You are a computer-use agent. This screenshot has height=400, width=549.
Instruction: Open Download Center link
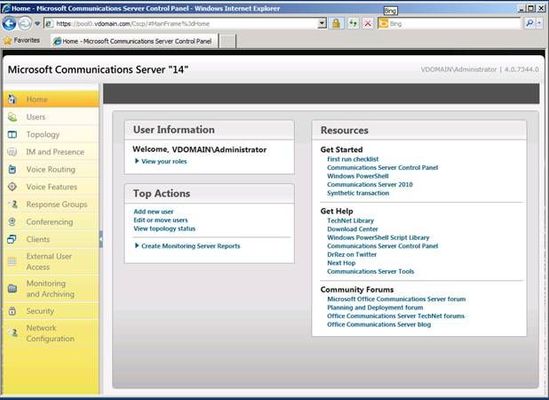[x=353, y=229]
